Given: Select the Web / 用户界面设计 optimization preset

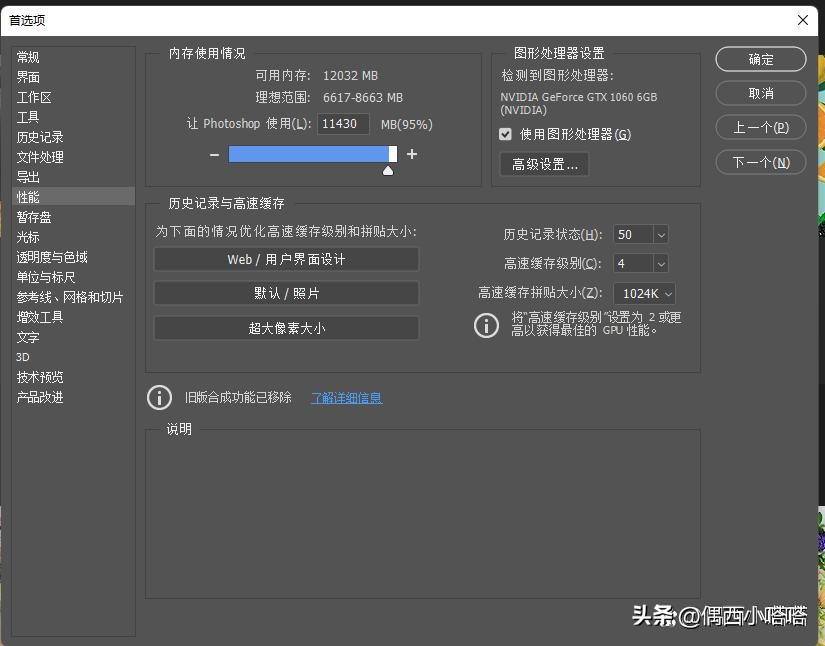Looking at the screenshot, I should click(286, 259).
